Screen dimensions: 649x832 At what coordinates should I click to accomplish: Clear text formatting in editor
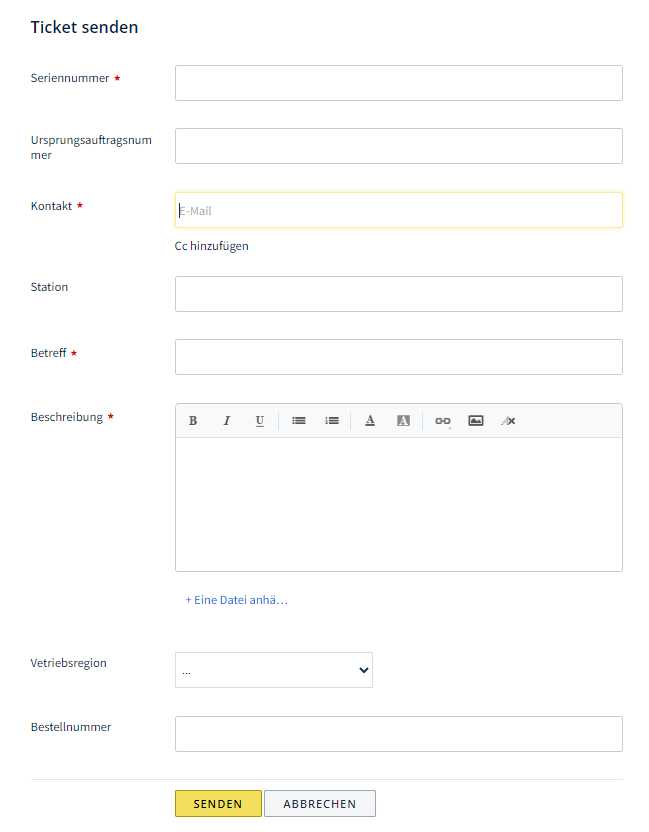[x=508, y=421]
